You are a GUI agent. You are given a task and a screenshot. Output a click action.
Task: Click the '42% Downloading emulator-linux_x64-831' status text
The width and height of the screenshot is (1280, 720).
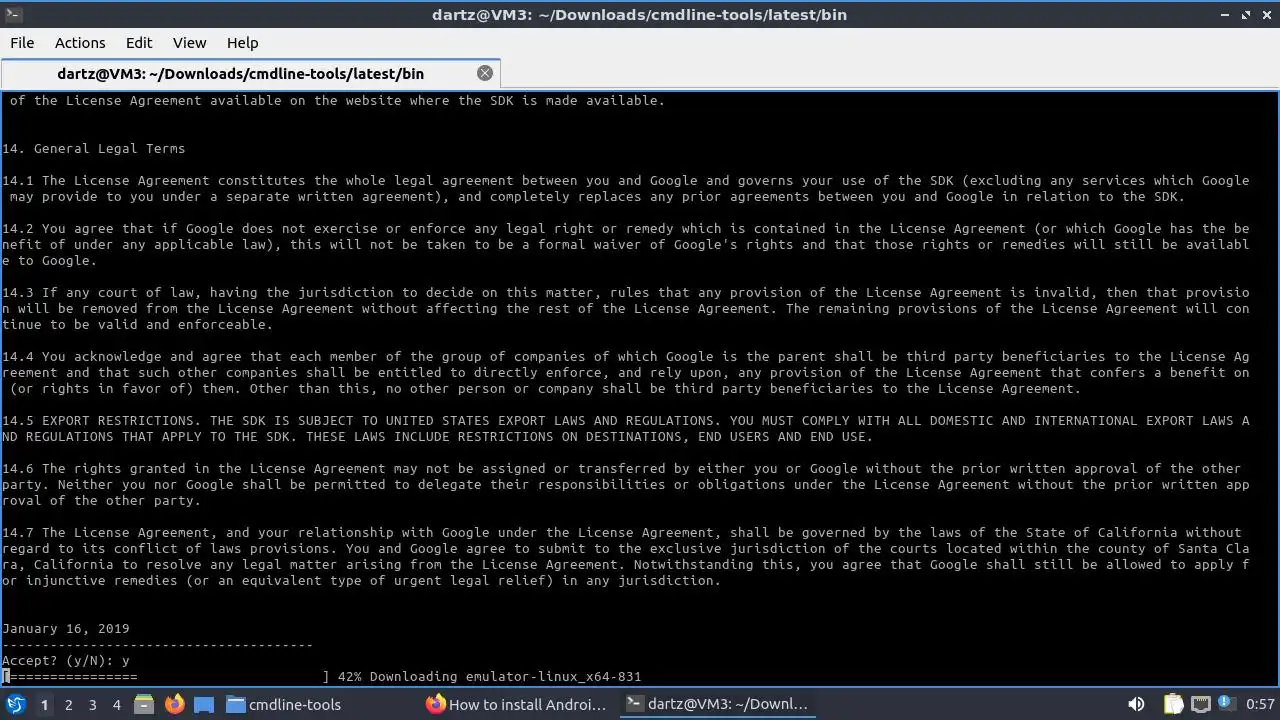pos(490,677)
